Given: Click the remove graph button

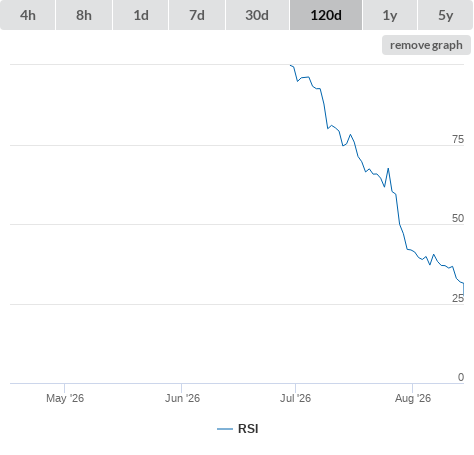Looking at the screenshot, I should [426, 45].
